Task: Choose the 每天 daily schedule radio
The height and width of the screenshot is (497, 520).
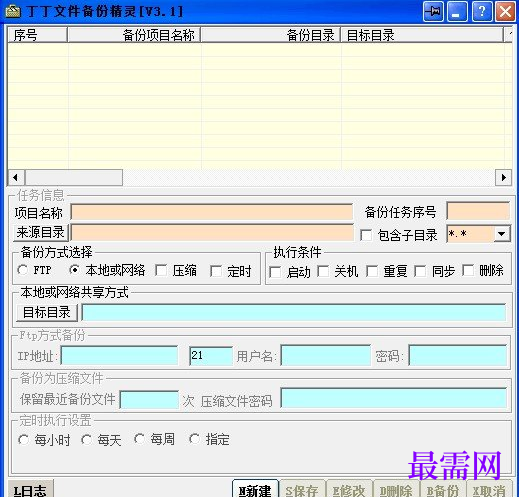Action: [x=86, y=440]
